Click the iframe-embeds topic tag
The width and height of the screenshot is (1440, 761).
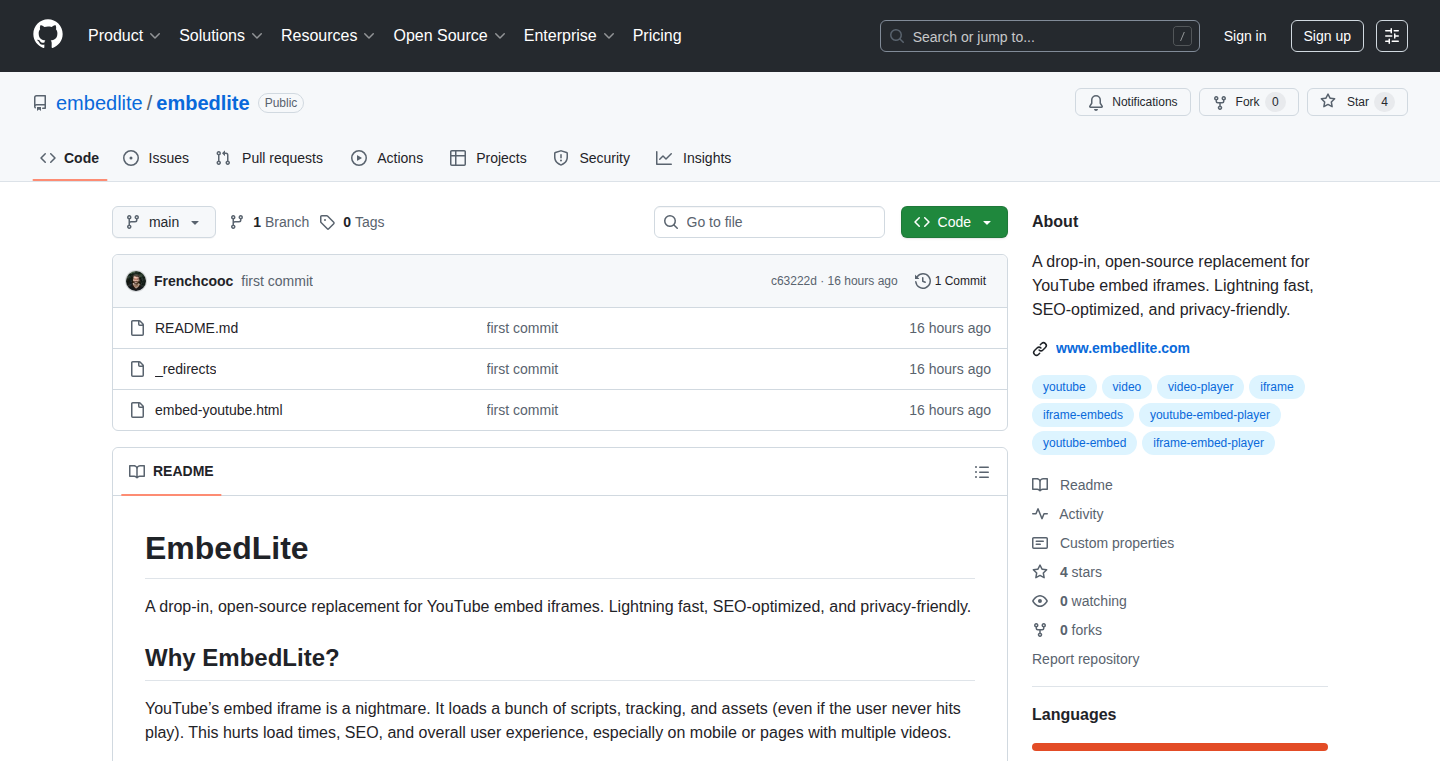(x=1083, y=415)
